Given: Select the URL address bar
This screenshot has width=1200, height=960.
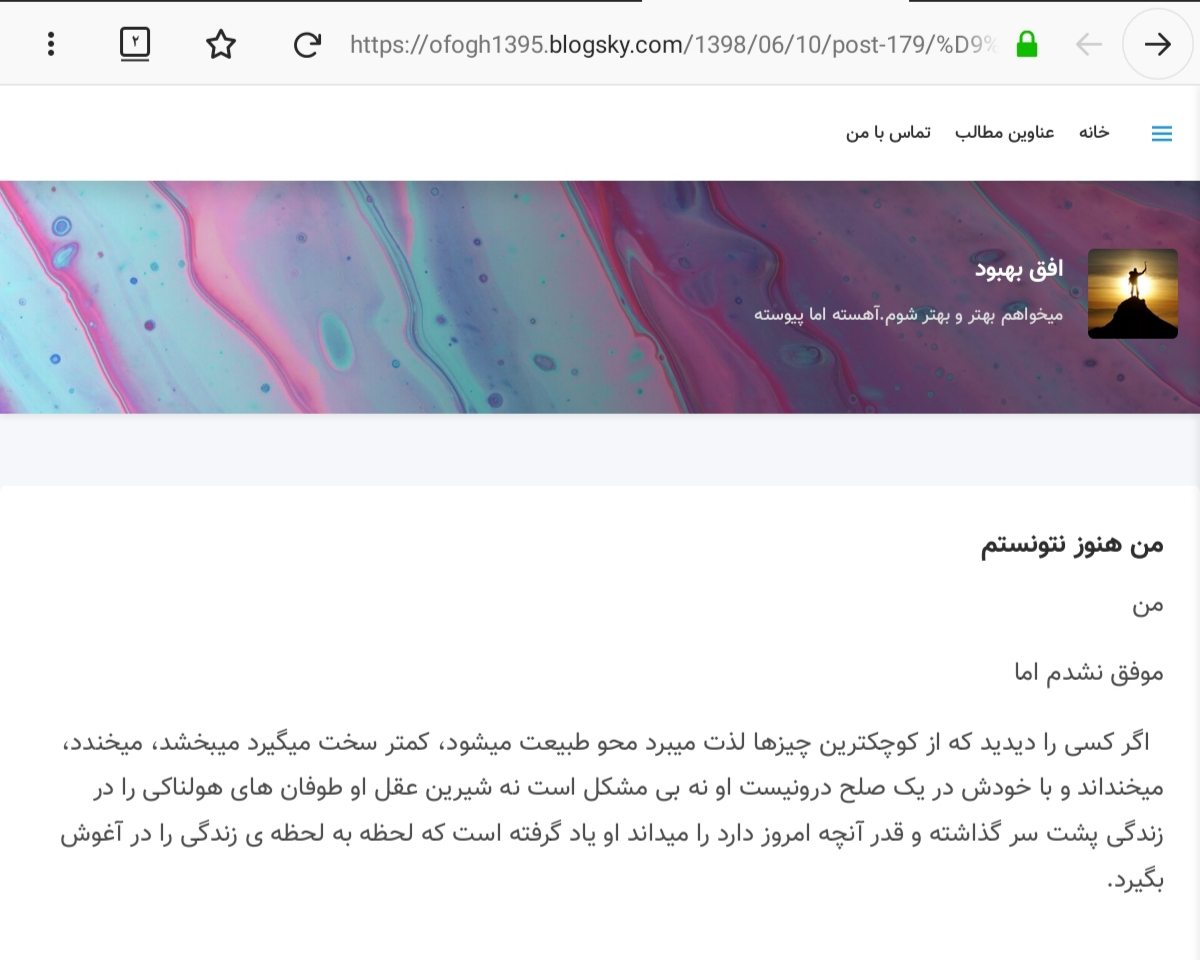Looking at the screenshot, I should [675, 44].
